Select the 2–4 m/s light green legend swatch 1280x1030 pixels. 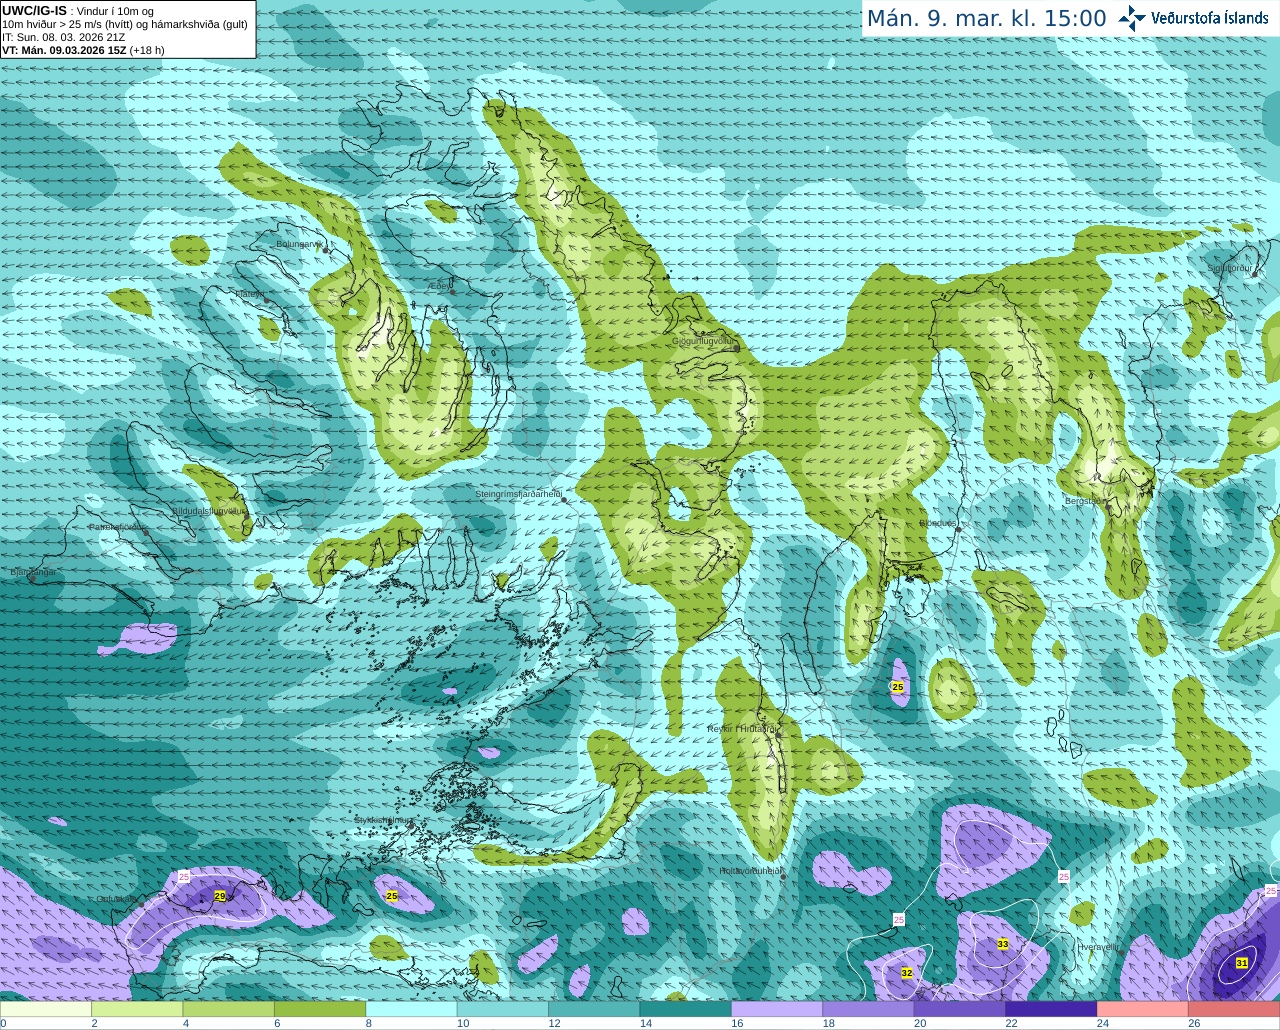(x=137, y=1009)
